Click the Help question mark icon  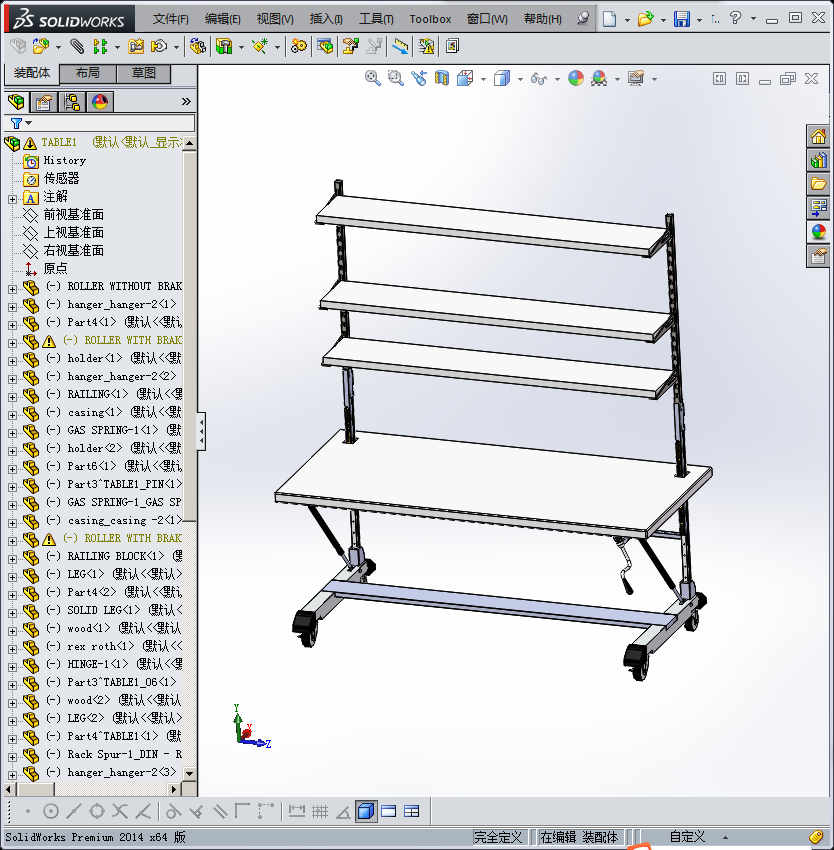[x=735, y=18]
